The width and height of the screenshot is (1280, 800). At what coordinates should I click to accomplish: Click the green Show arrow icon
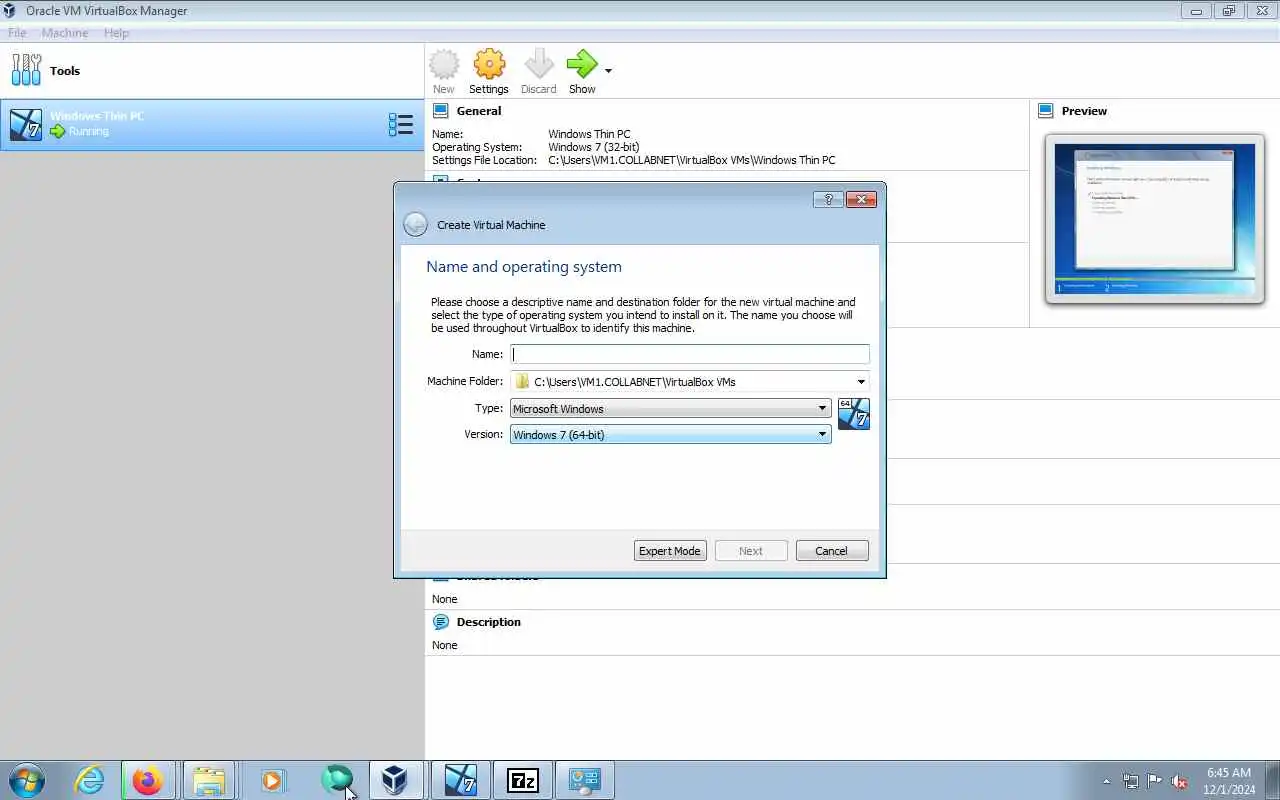(581, 65)
